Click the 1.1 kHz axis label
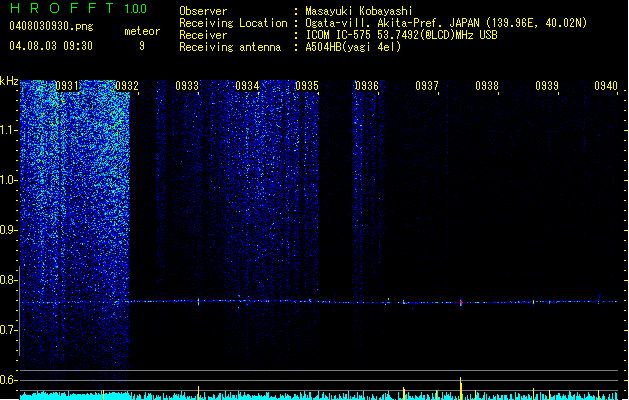Viewport: 629px width, 400px height. click(x=8, y=130)
